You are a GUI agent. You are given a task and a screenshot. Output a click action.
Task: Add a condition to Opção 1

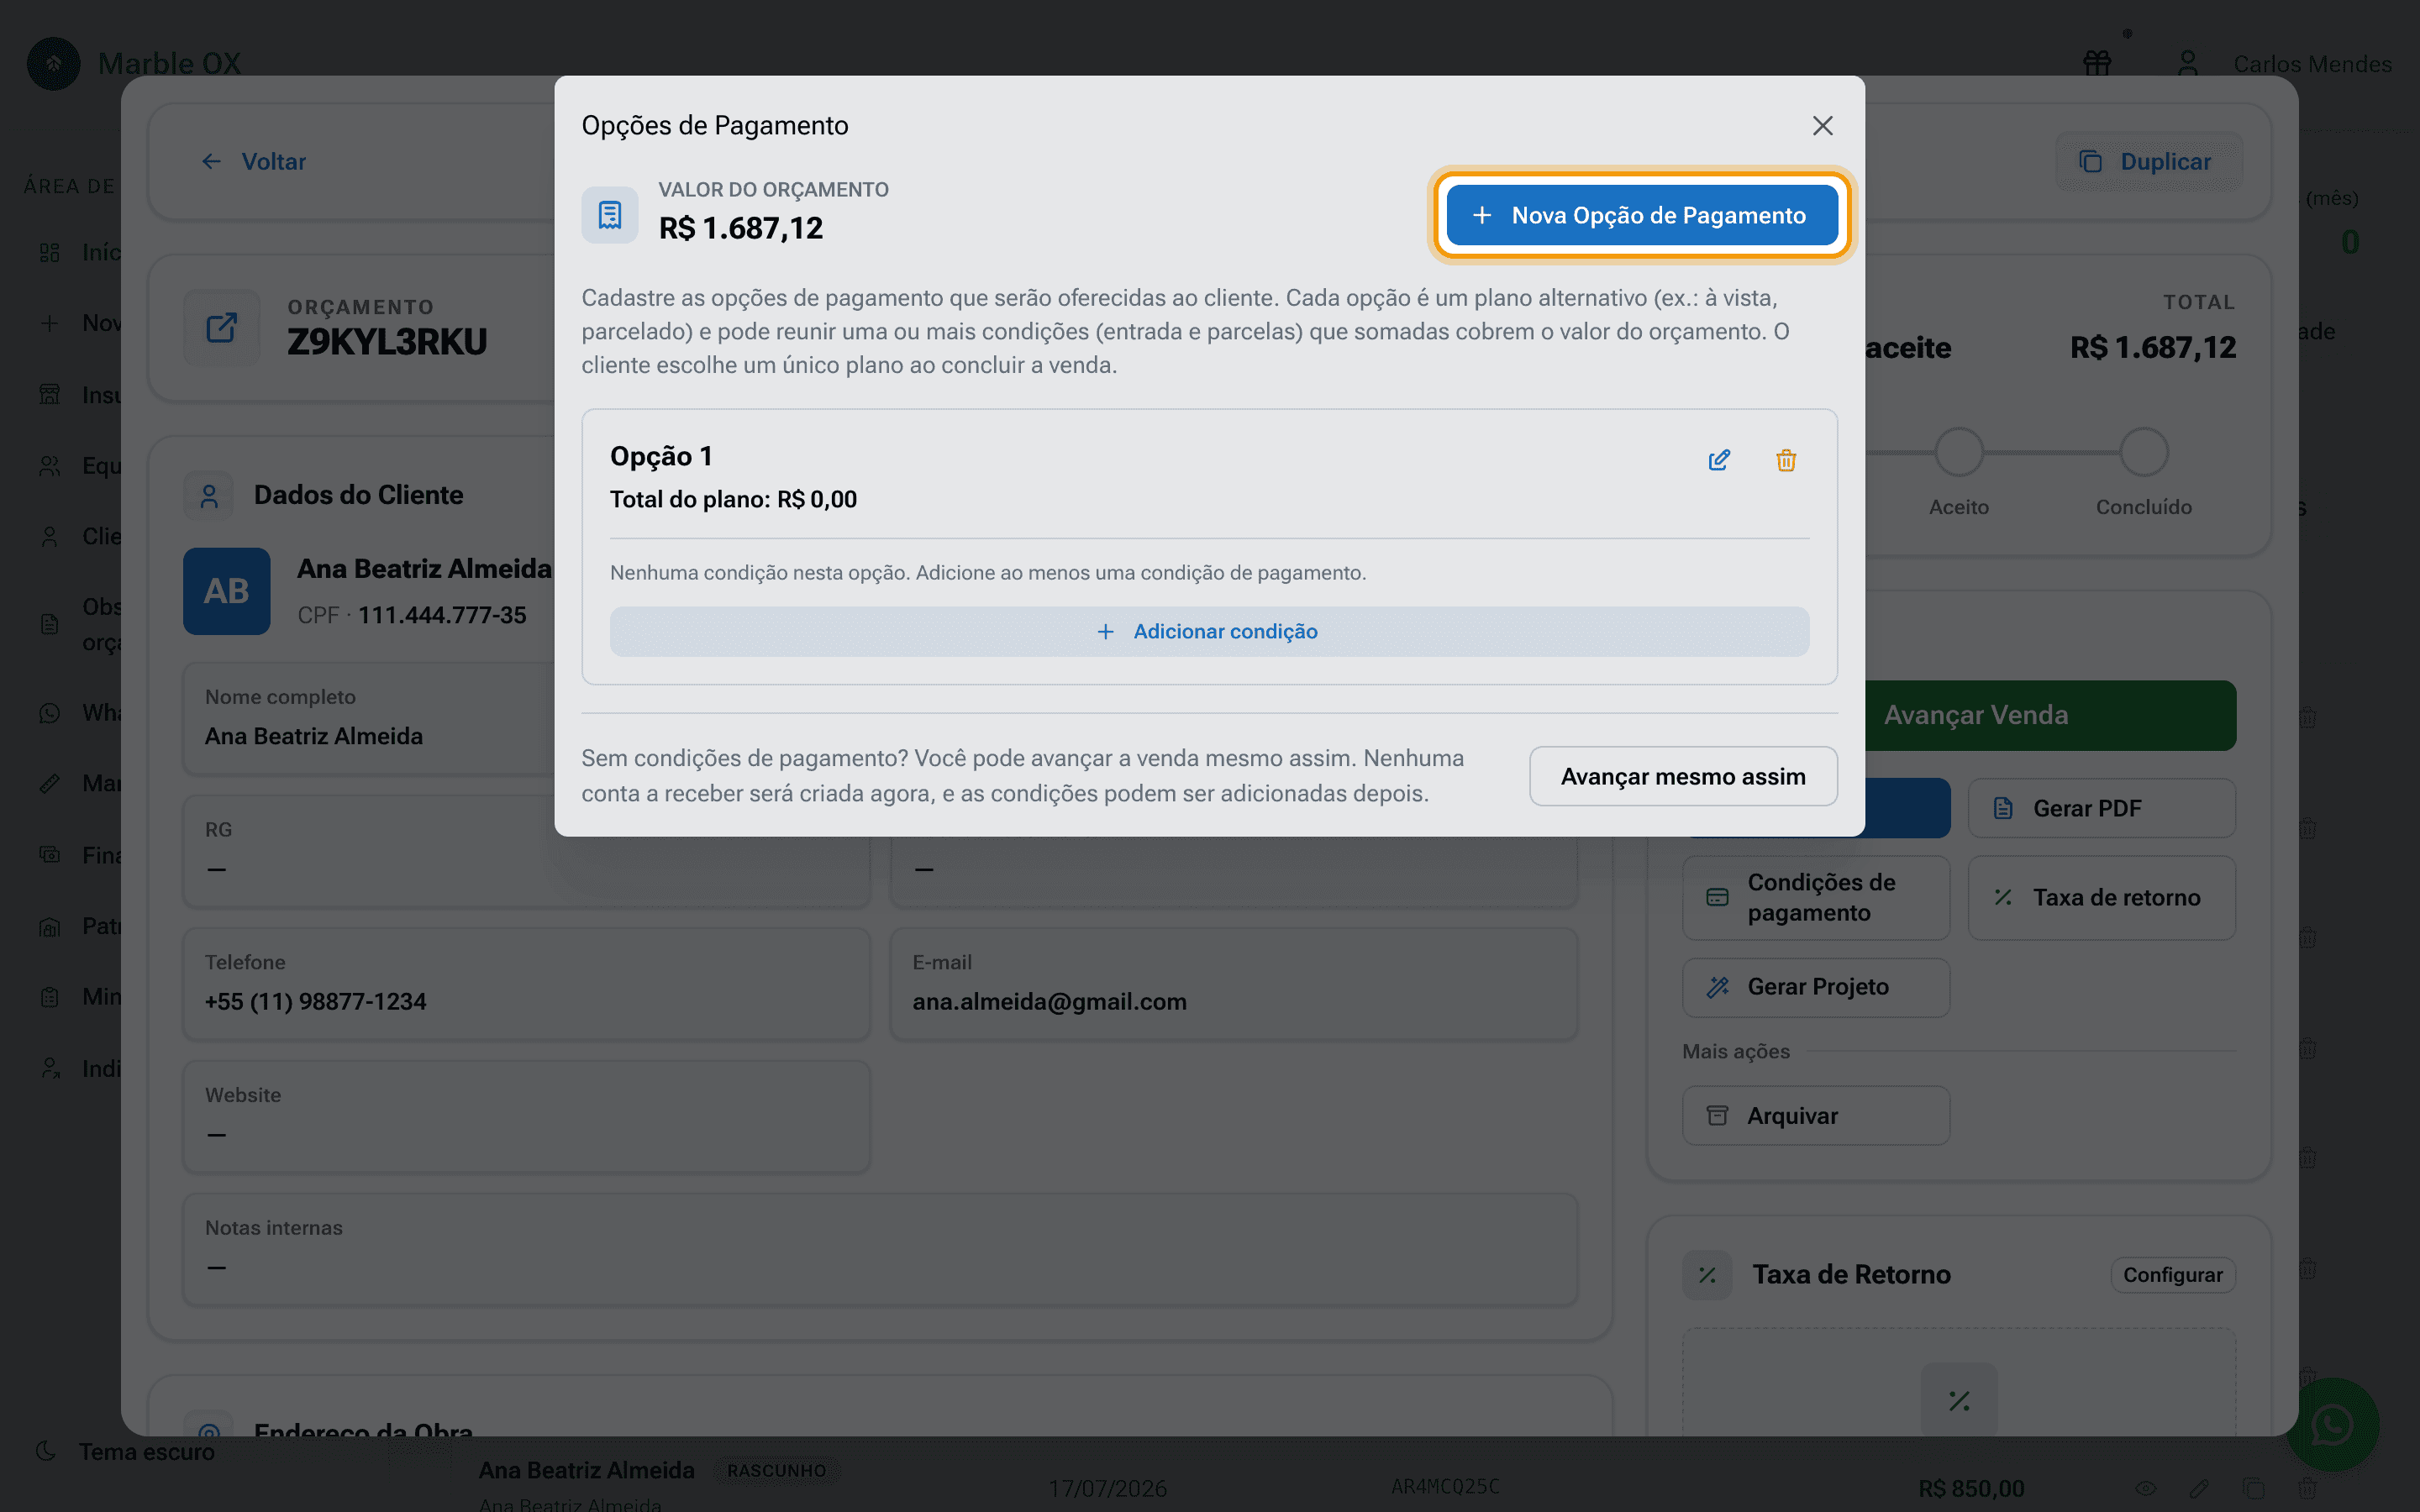point(1209,631)
